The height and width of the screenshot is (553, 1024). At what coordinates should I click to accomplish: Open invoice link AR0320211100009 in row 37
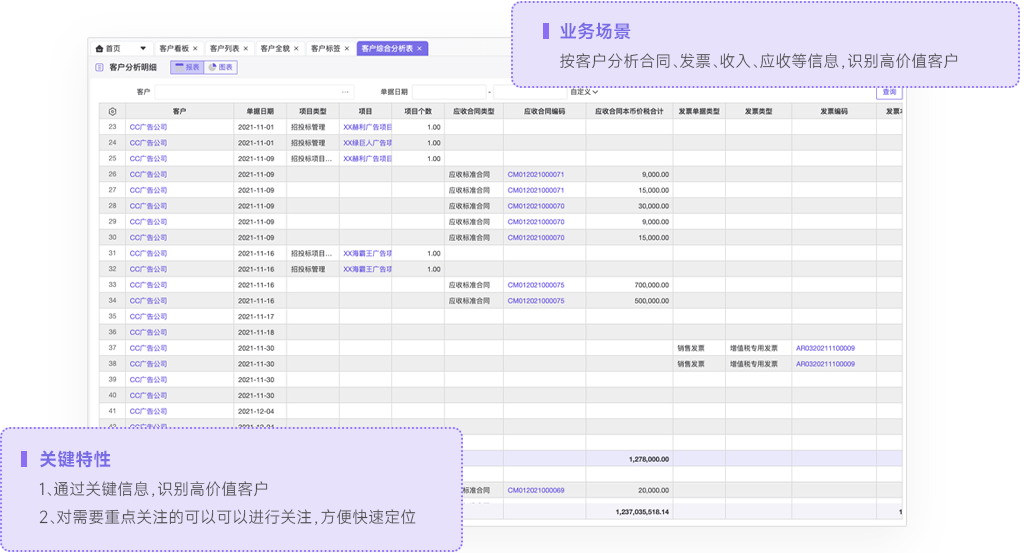coord(825,348)
